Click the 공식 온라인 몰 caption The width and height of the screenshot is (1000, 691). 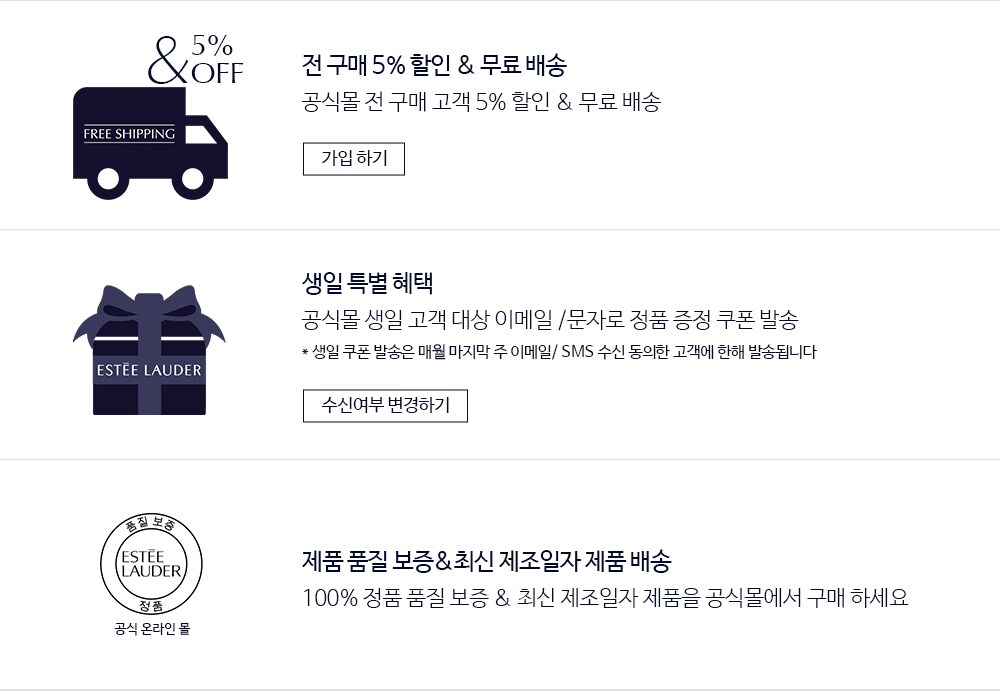[x=151, y=630]
